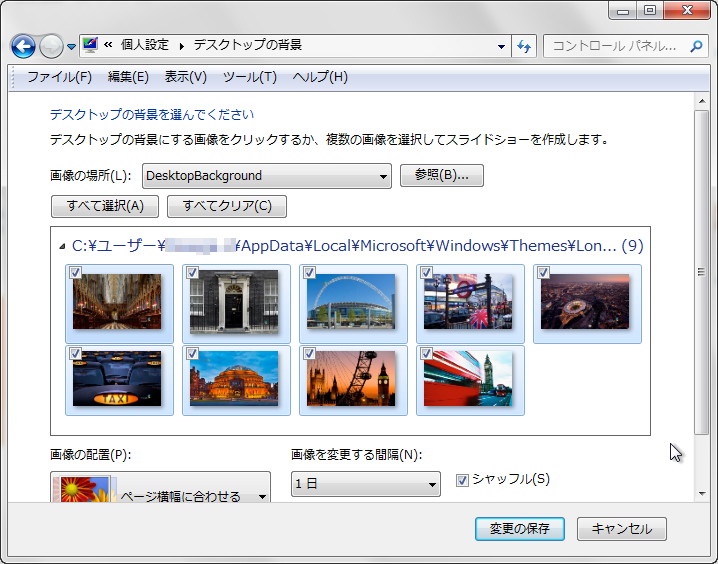Screen dimensions: 718x564
Task: Open the 1 日 interval dropdown
Action: [366, 484]
